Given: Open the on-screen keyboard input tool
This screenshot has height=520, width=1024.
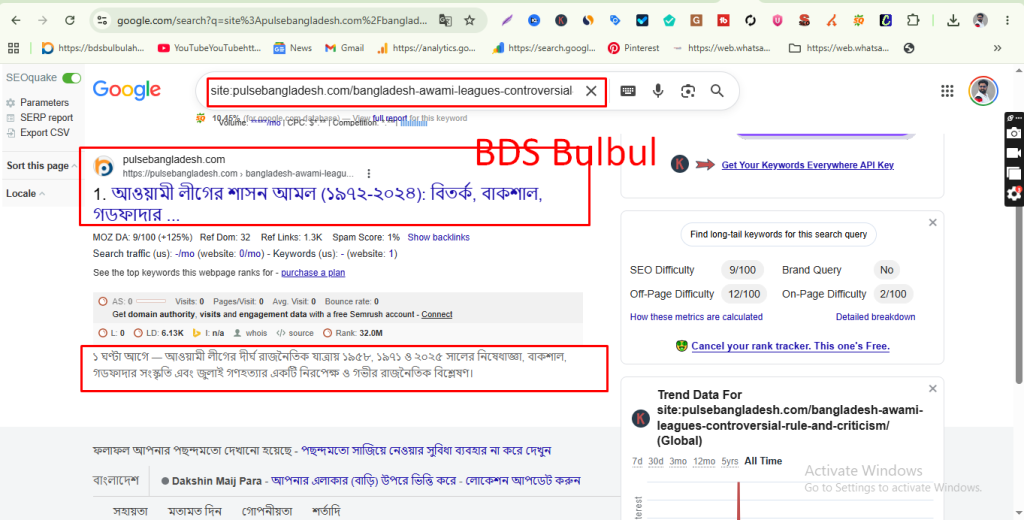Looking at the screenshot, I should pyautogui.click(x=628, y=91).
